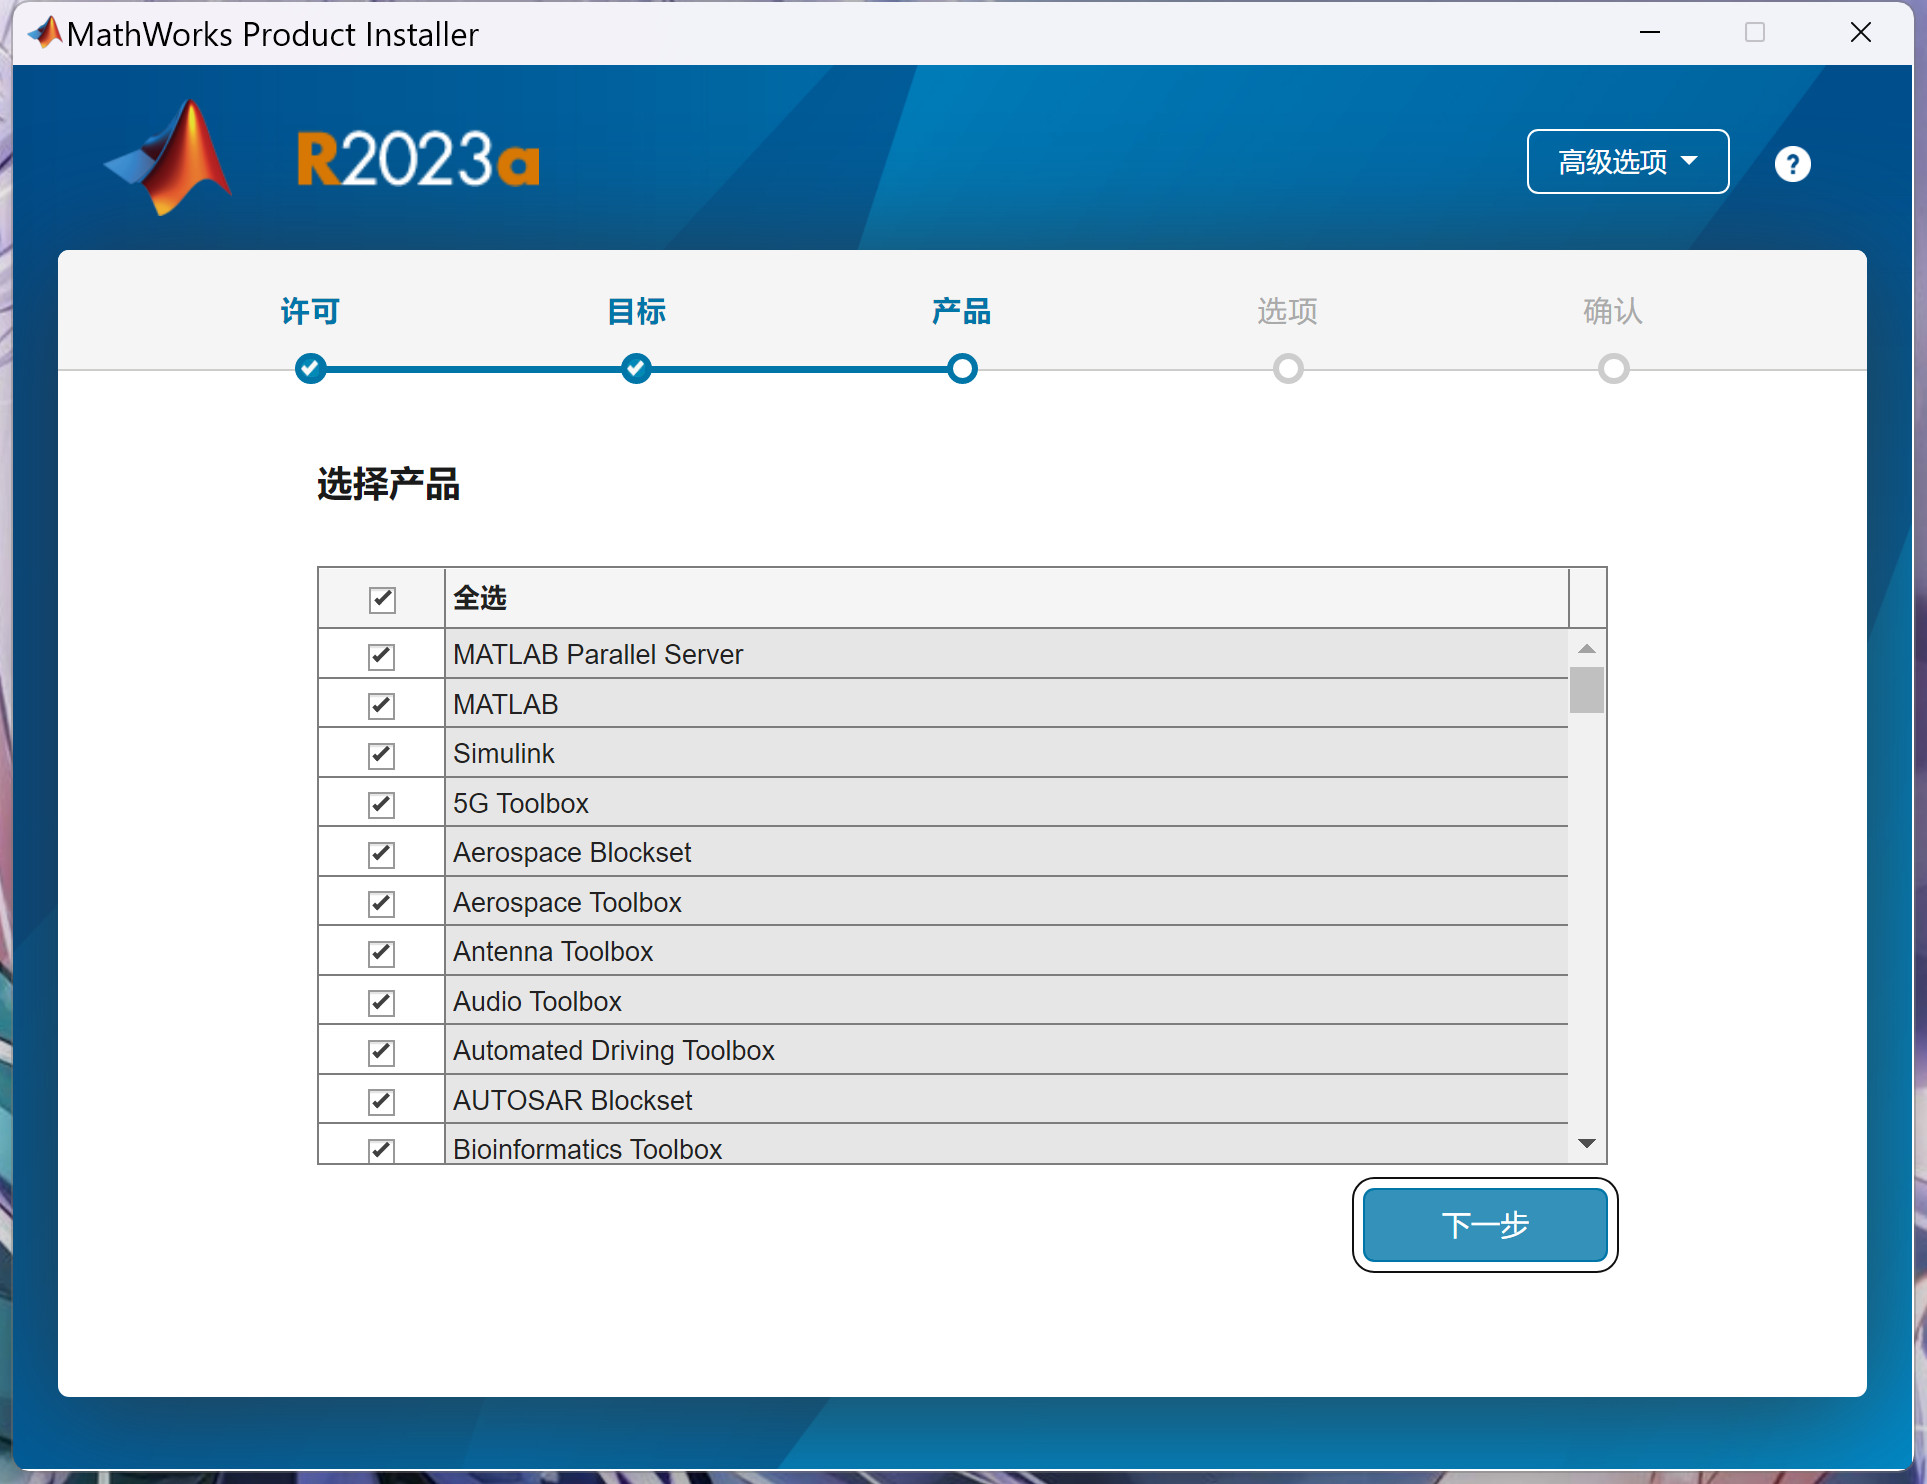Uncheck MATLAB Parallel Server checkbox
This screenshot has height=1484, width=1927.
(x=381, y=656)
